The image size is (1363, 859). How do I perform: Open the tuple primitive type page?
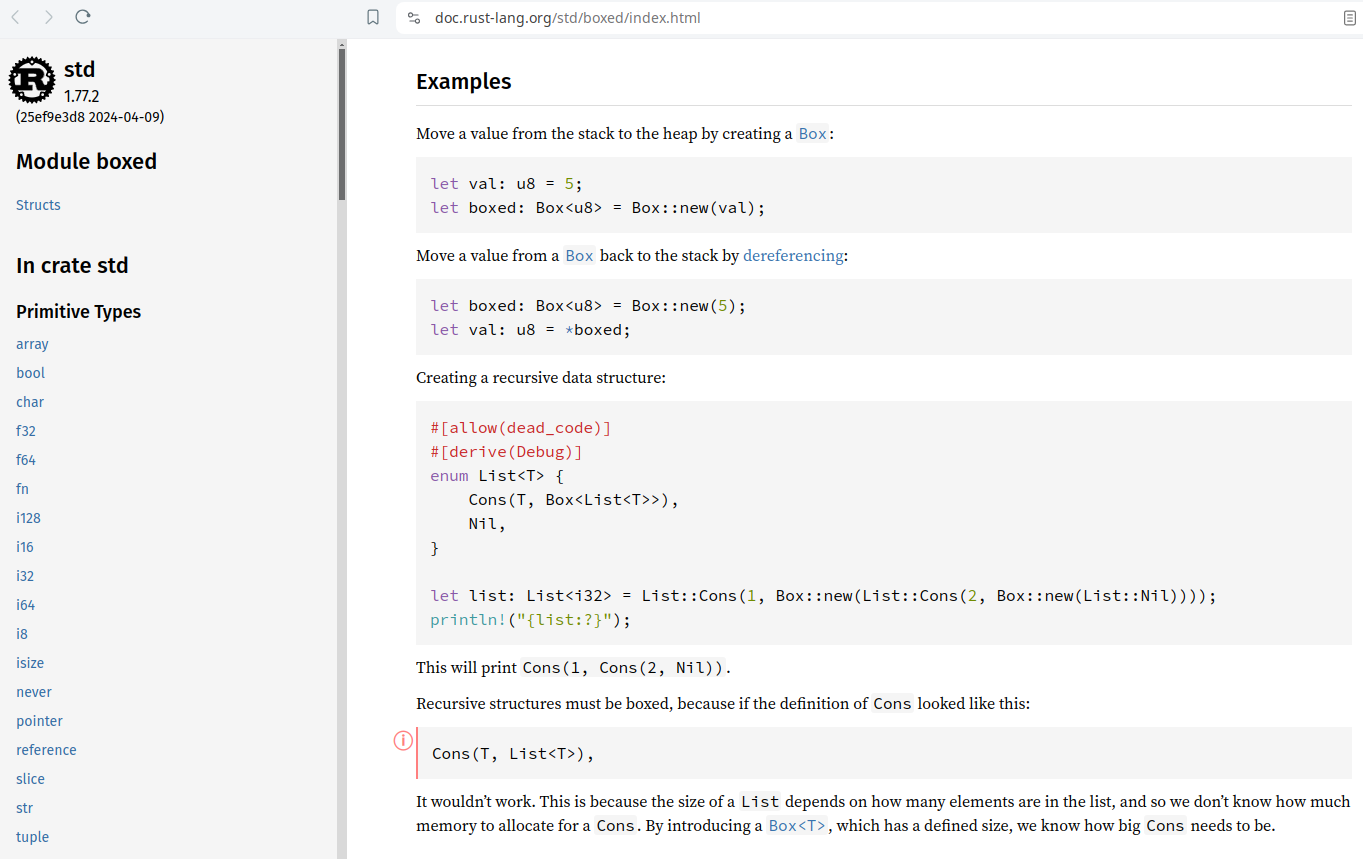(x=32, y=837)
